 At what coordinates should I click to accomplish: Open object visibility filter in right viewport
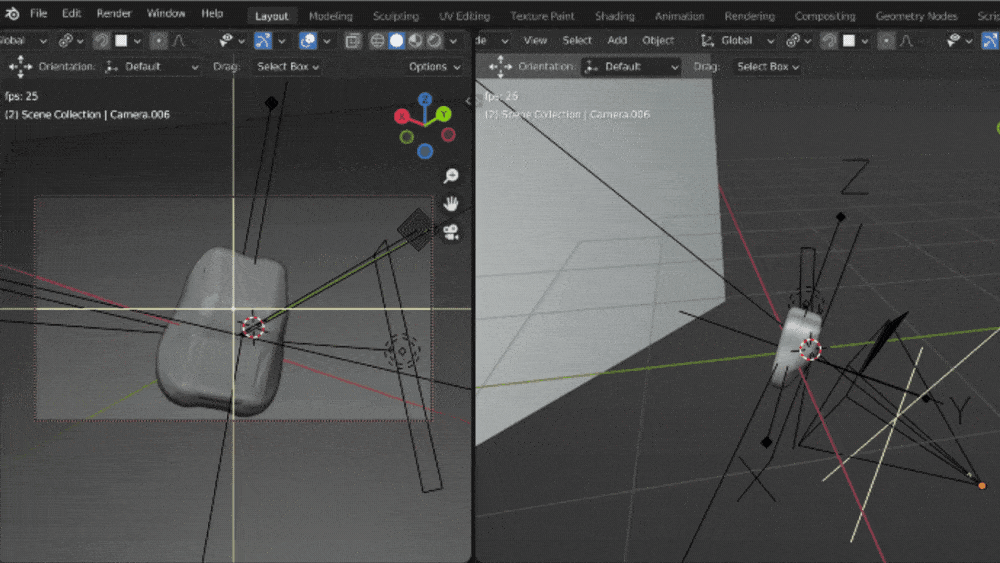pos(959,41)
